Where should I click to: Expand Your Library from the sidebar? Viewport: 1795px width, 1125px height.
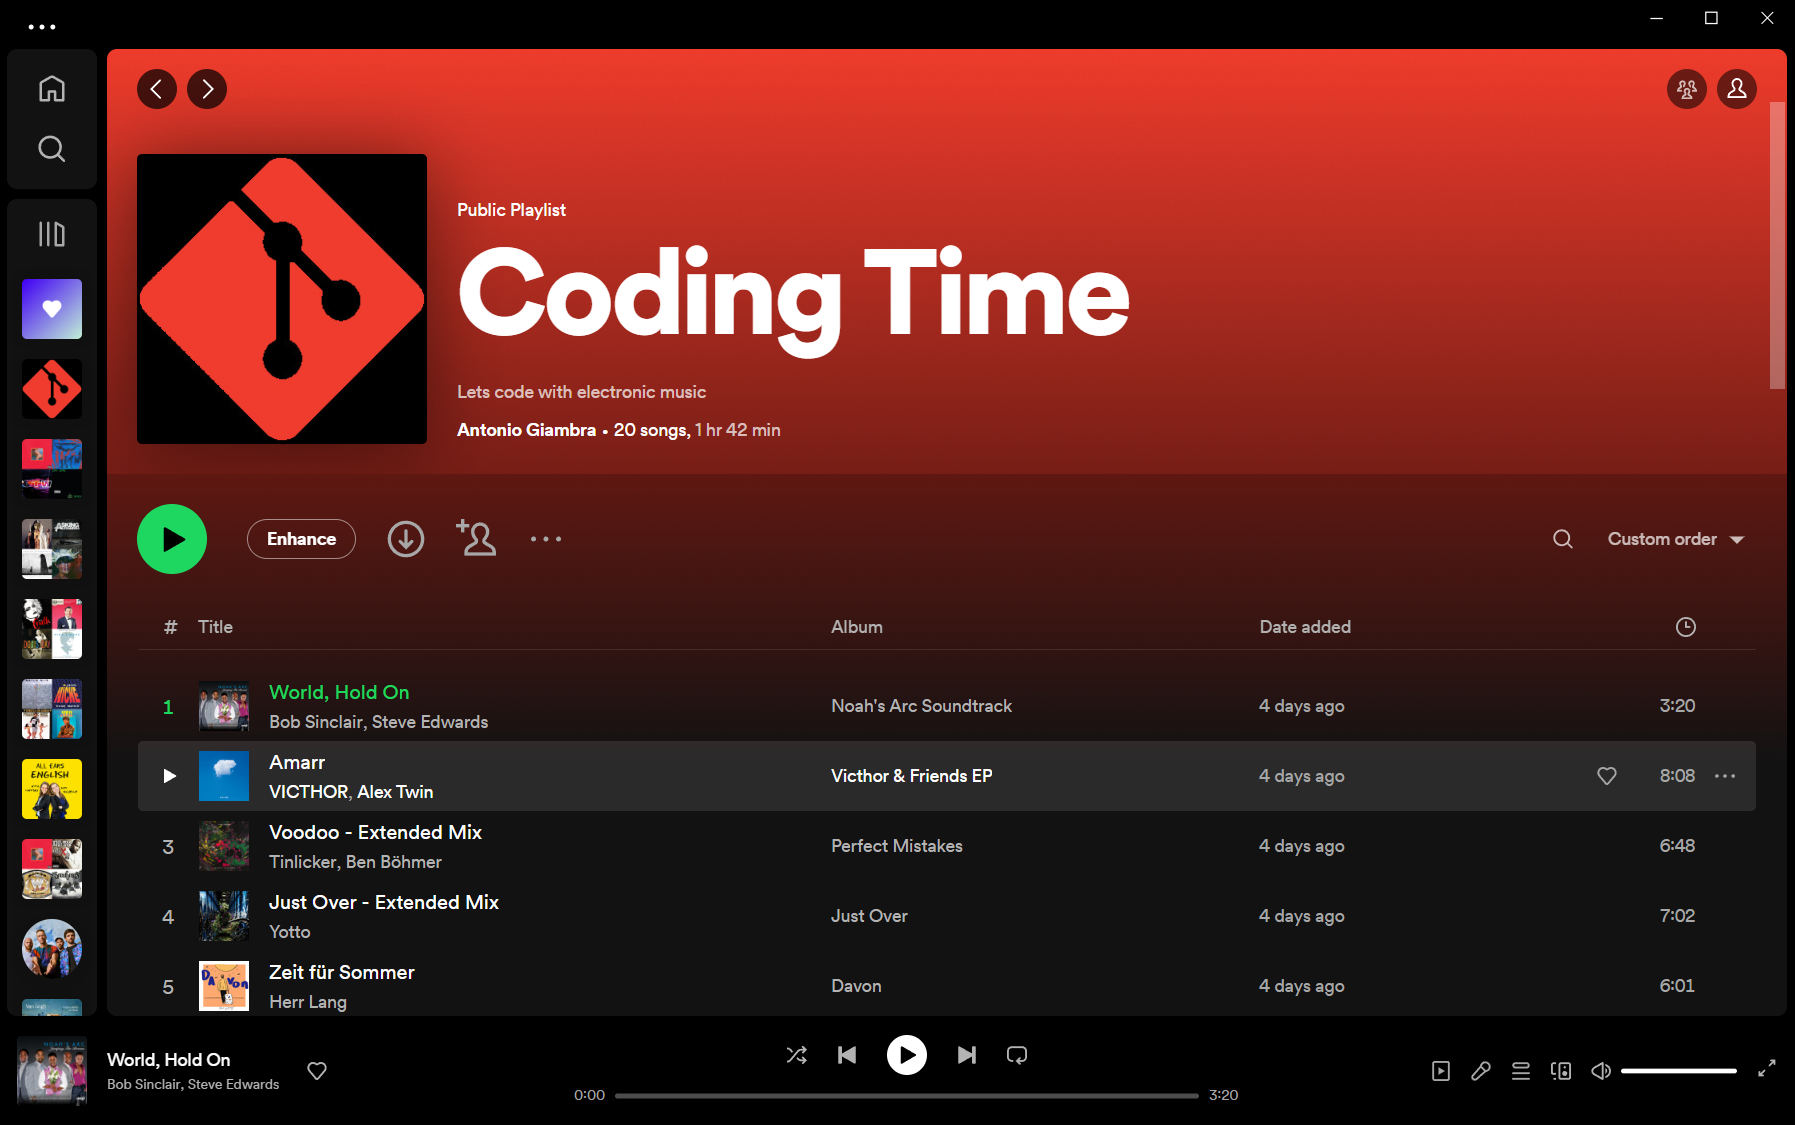(x=52, y=234)
